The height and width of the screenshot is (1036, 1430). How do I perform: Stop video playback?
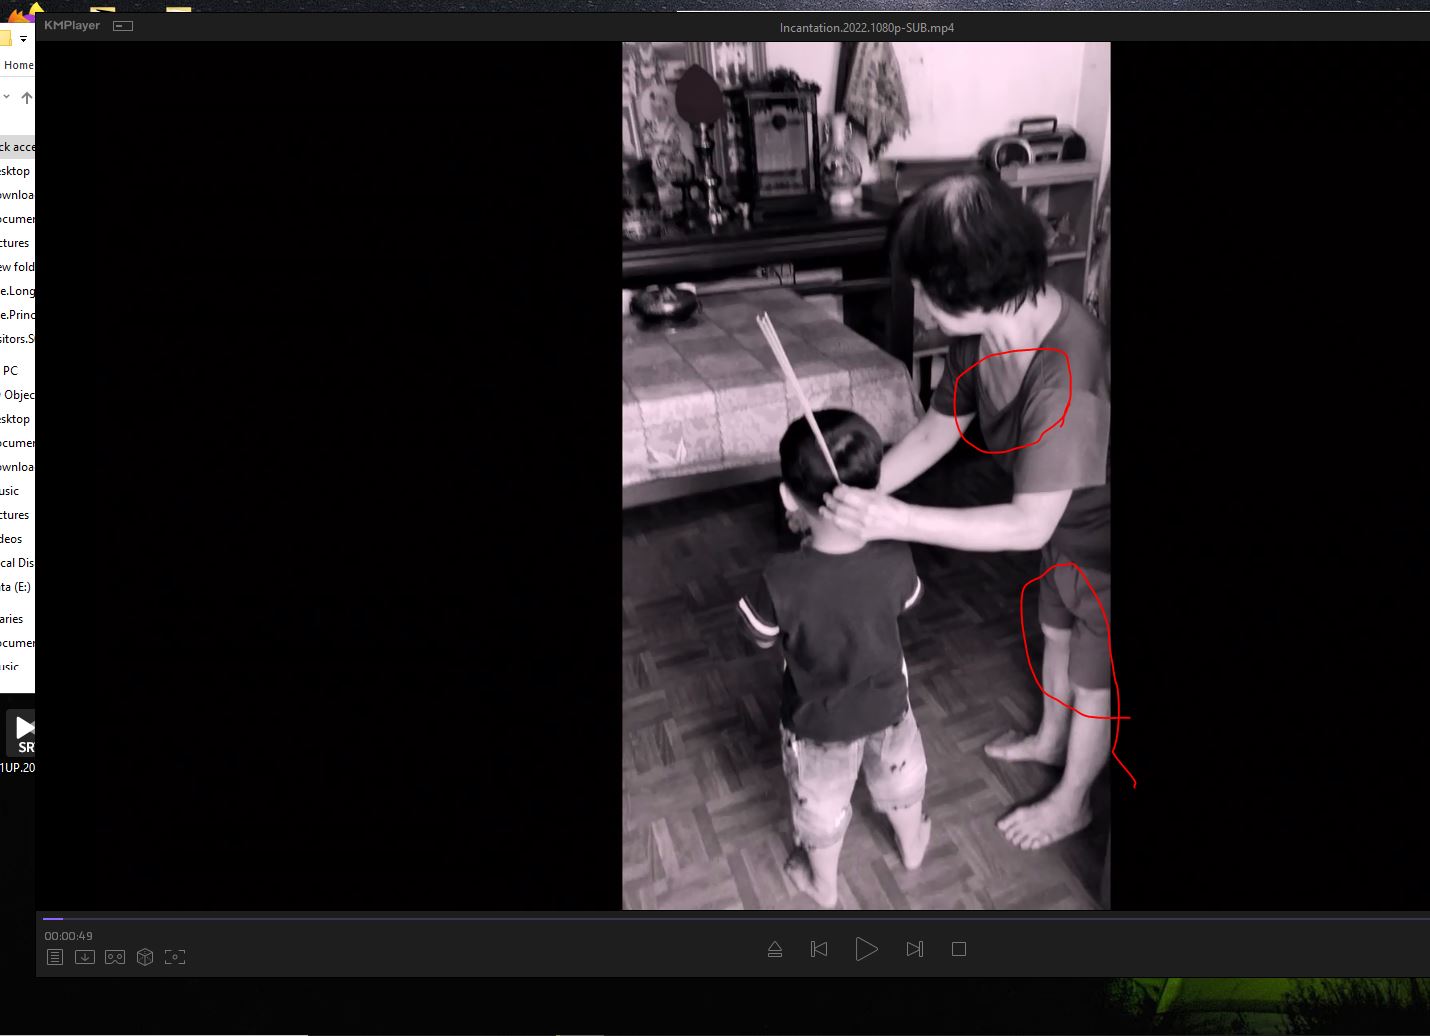click(x=958, y=949)
